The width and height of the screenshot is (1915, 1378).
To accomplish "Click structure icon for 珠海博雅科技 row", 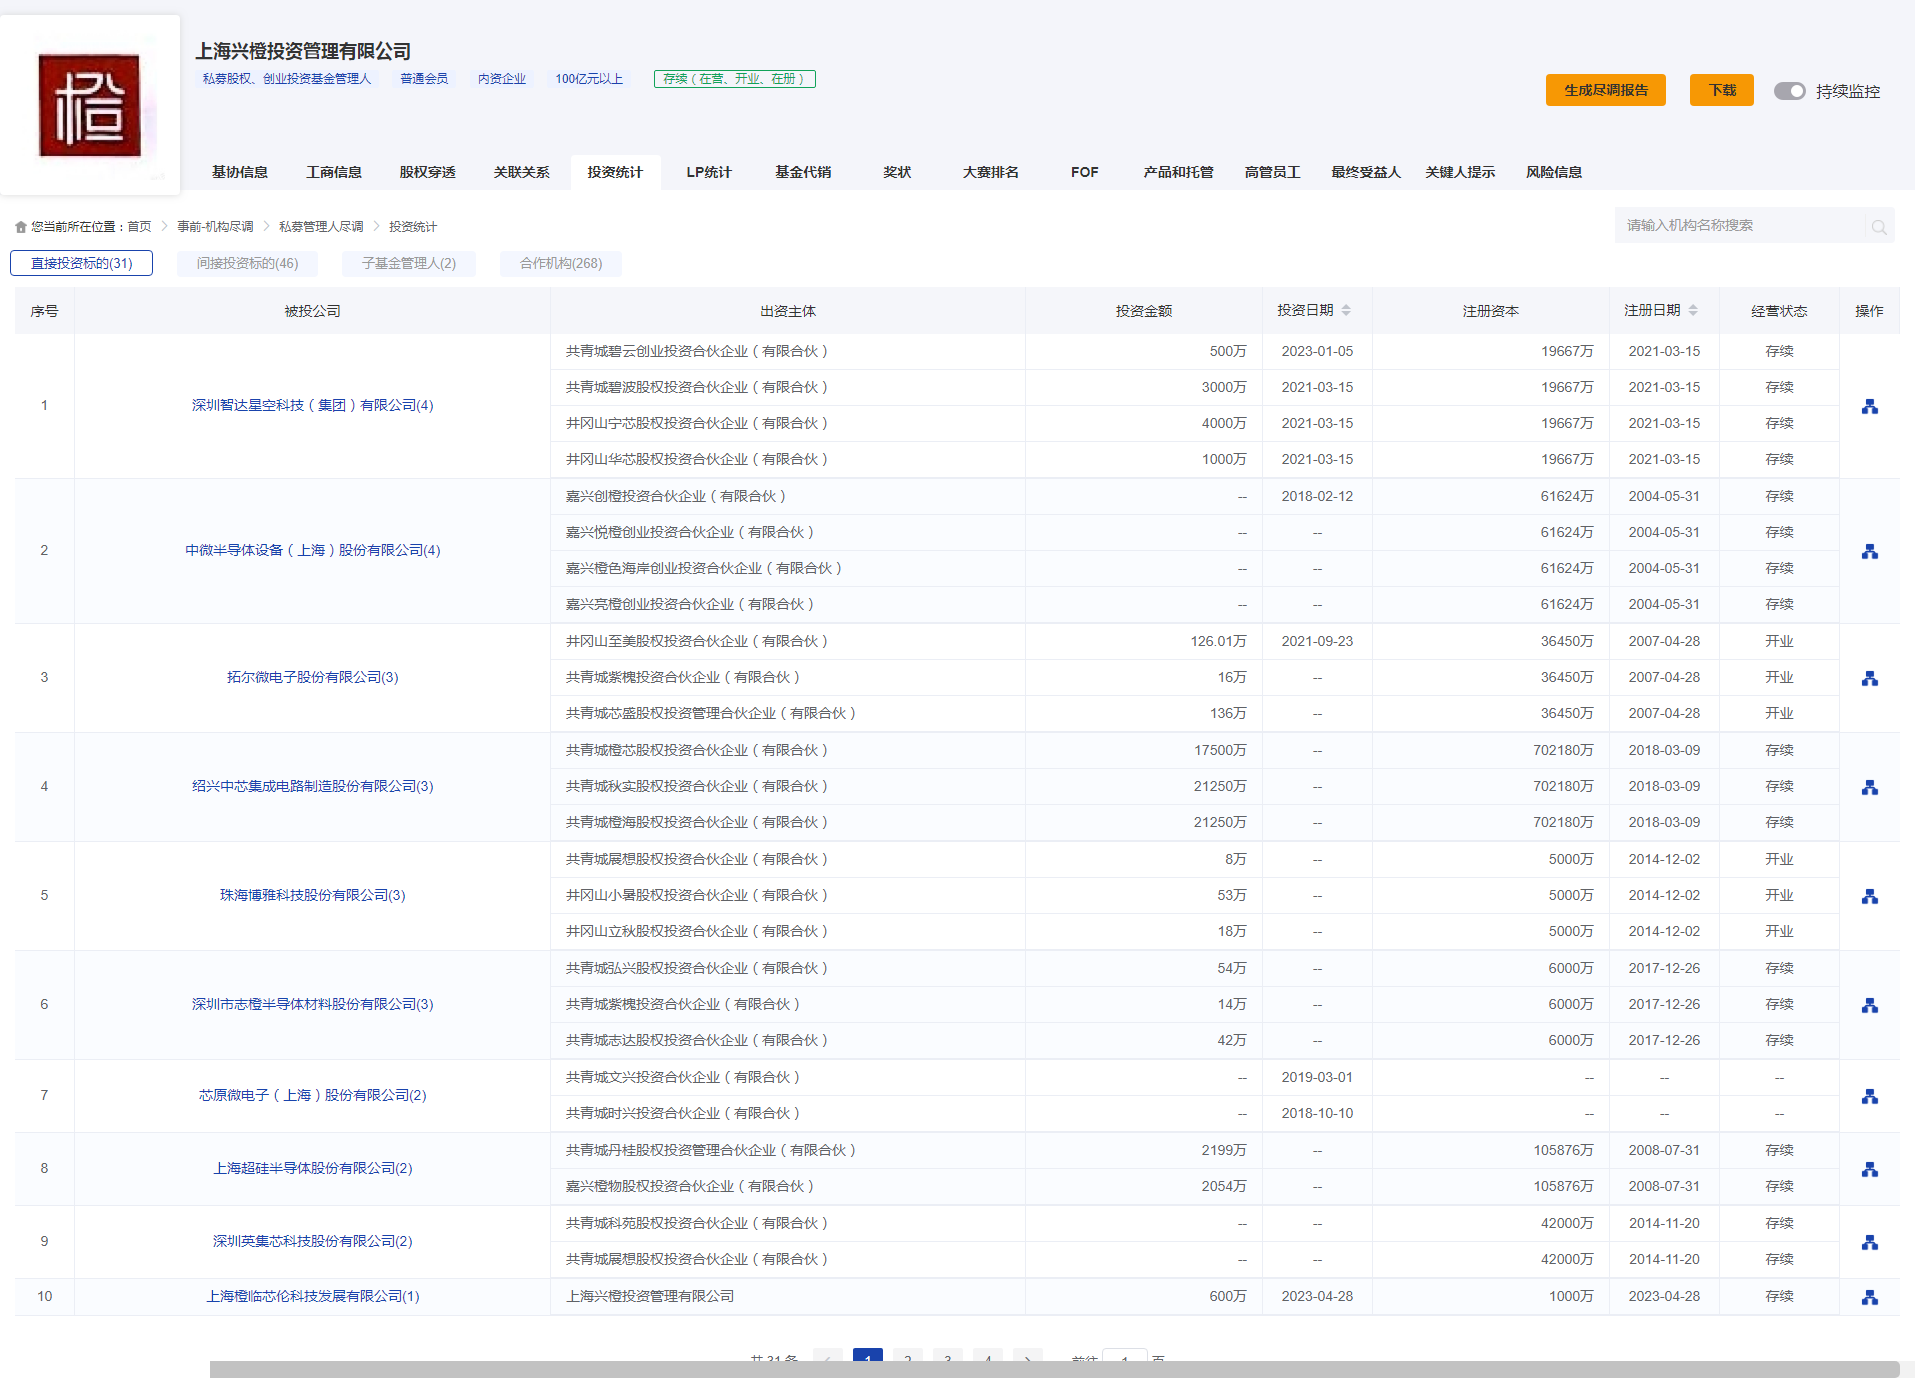I will tap(1869, 896).
